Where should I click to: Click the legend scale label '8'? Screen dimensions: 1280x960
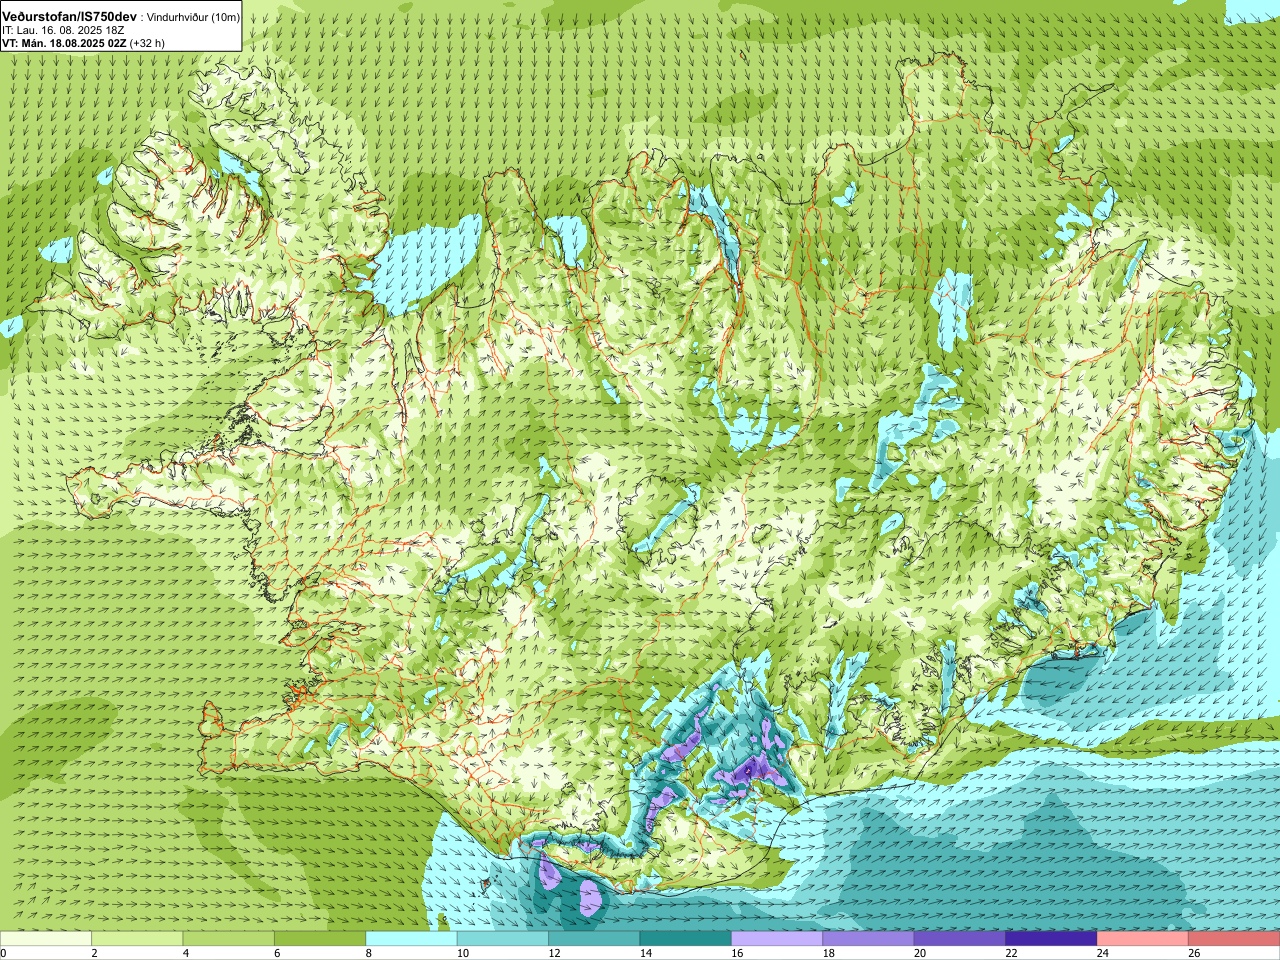pyautogui.click(x=369, y=953)
